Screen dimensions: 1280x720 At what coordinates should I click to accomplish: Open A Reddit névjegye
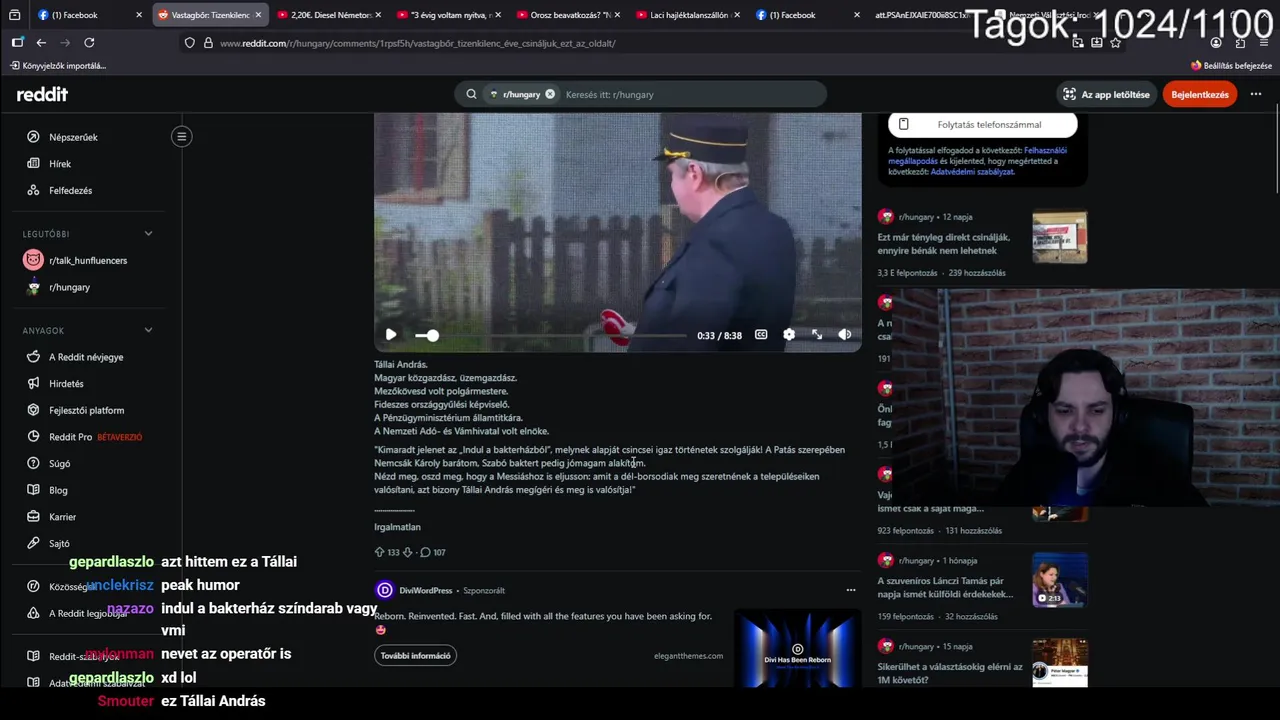click(x=86, y=357)
